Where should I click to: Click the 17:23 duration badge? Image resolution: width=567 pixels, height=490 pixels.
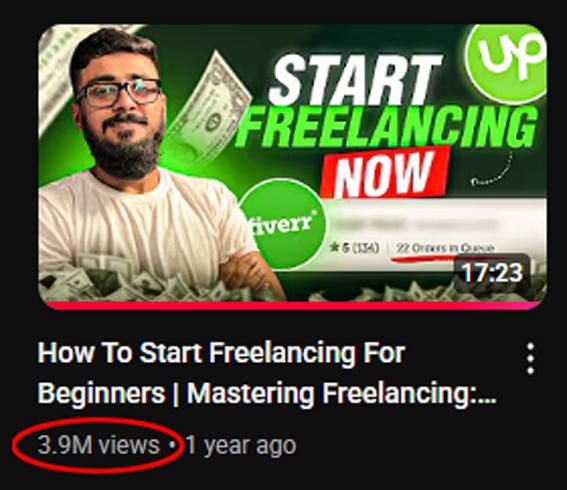[x=492, y=273]
